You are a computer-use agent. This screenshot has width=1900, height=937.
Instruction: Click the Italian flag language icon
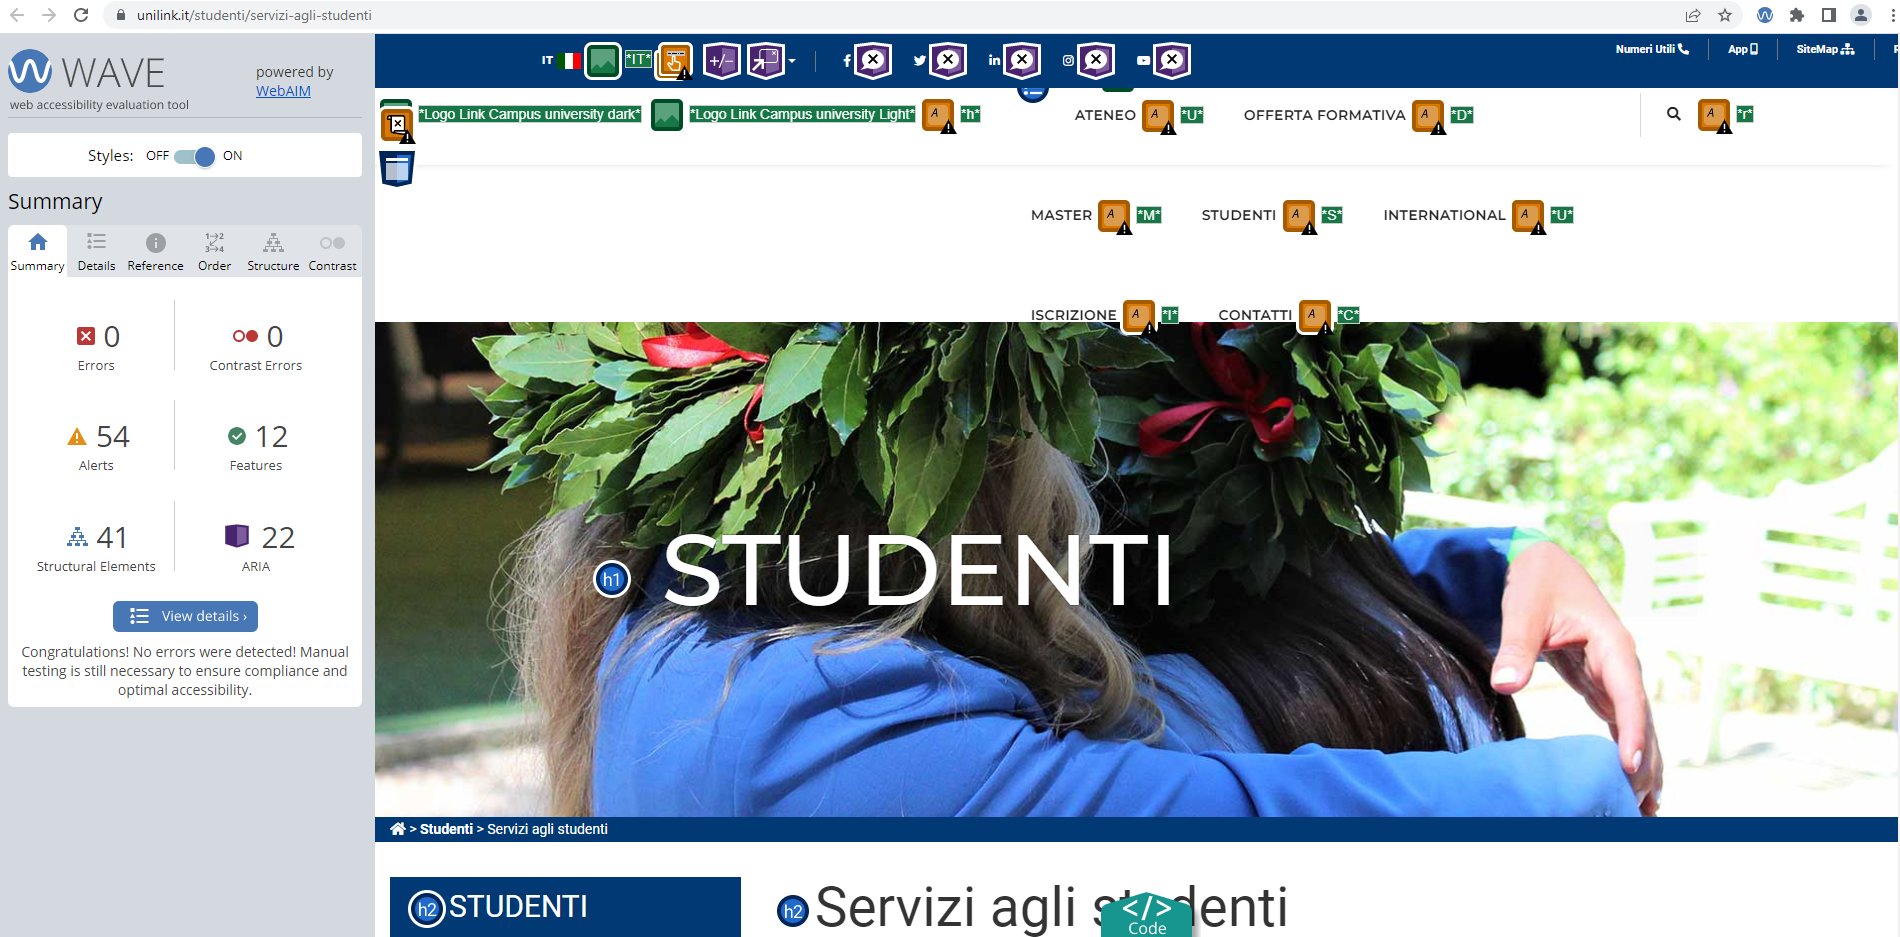click(x=571, y=61)
